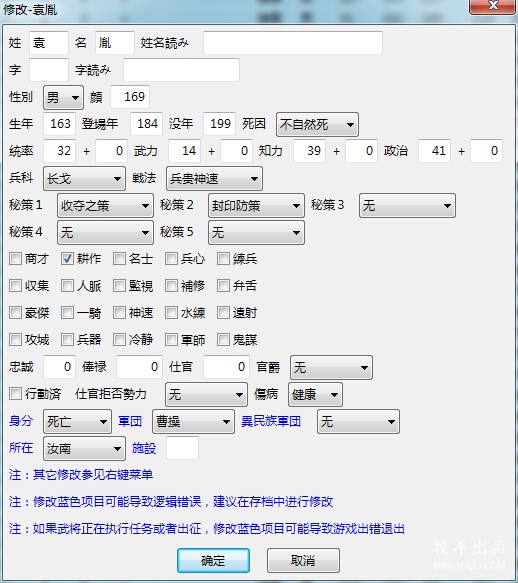518x583 pixels.
Task: Click the 姓名読み input field
Action: click(x=293, y=43)
